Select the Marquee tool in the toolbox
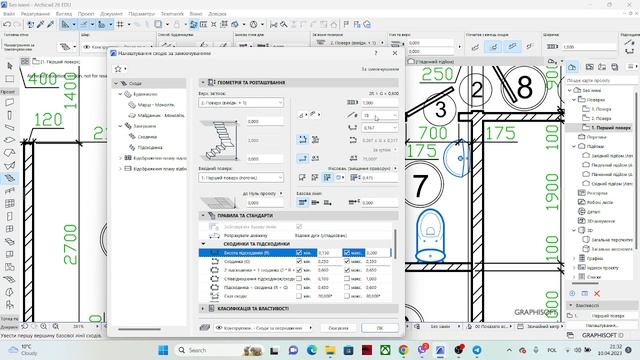640x360 pixels. [x=10, y=78]
